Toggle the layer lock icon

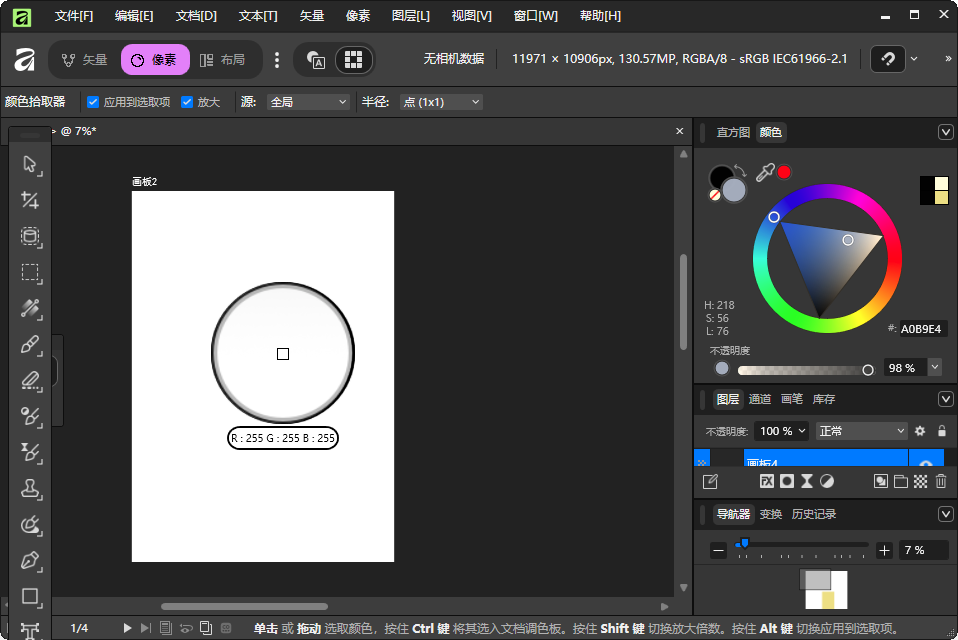pyautogui.click(x=942, y=431)
